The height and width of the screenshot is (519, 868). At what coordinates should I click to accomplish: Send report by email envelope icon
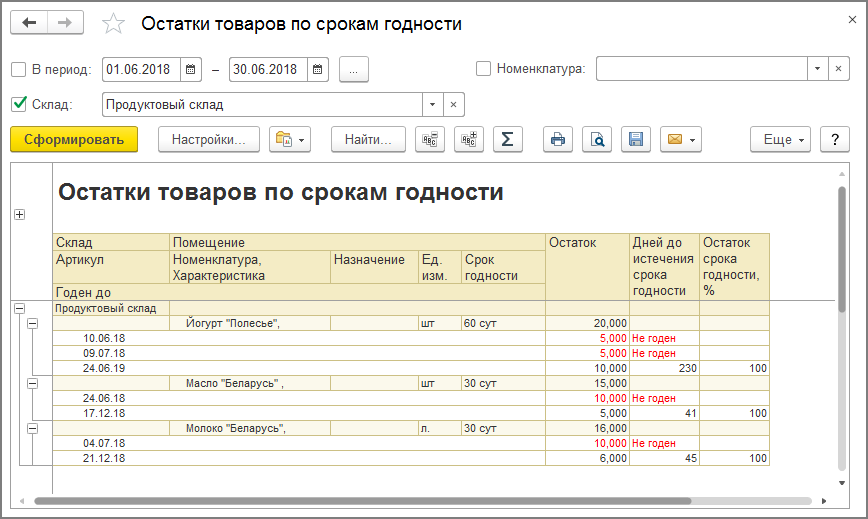click(681, 139)
